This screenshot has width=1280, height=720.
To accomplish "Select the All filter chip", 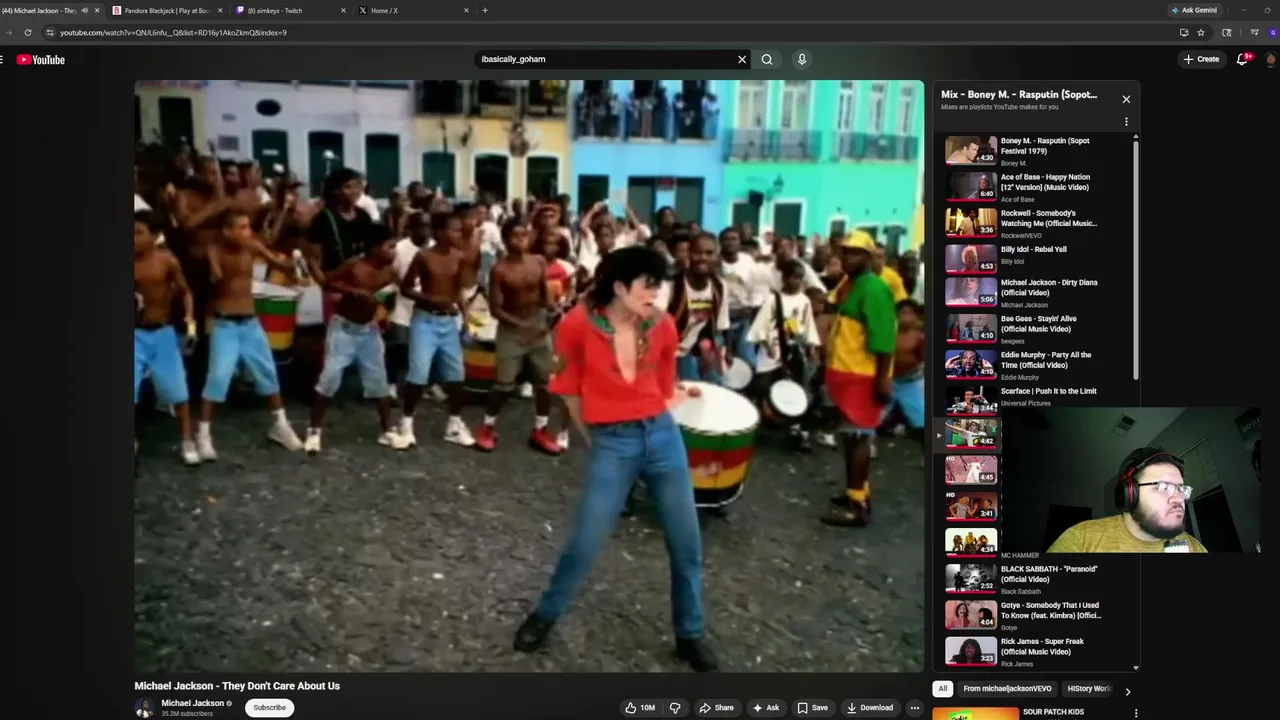I will pos(942,689).
